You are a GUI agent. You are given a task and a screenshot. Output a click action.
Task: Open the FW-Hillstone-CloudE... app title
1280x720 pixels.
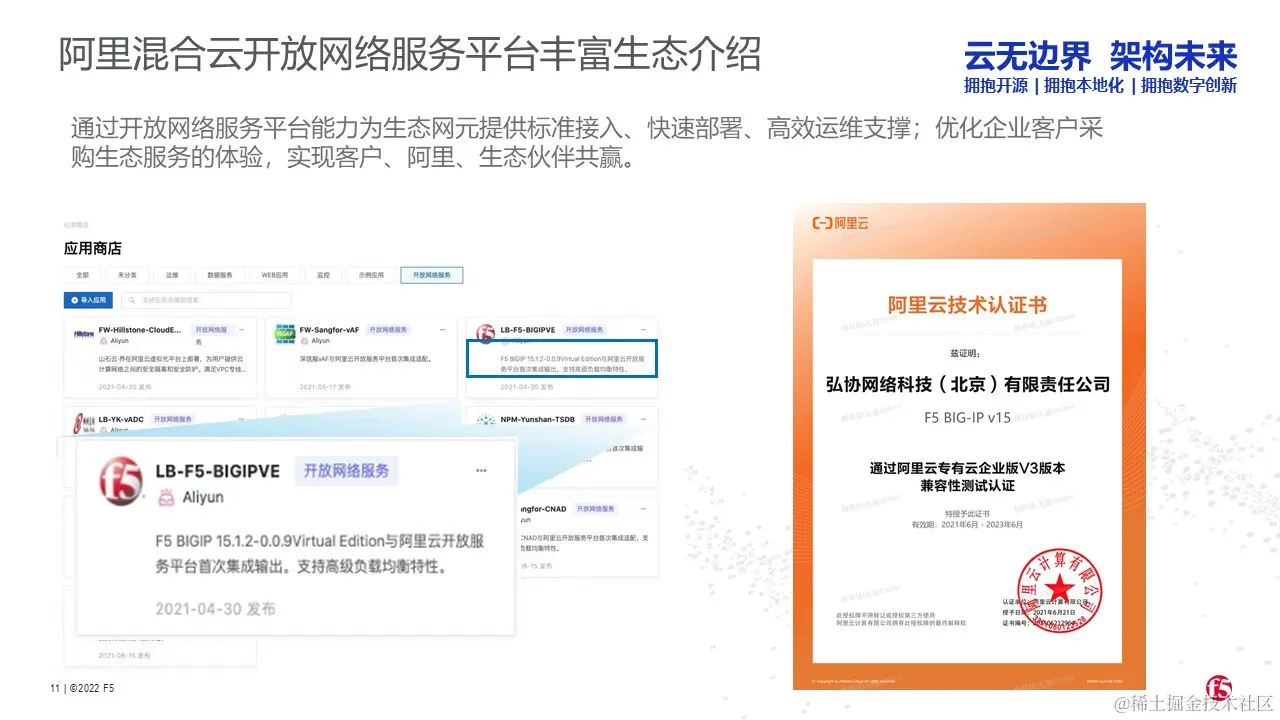[141, 330]
